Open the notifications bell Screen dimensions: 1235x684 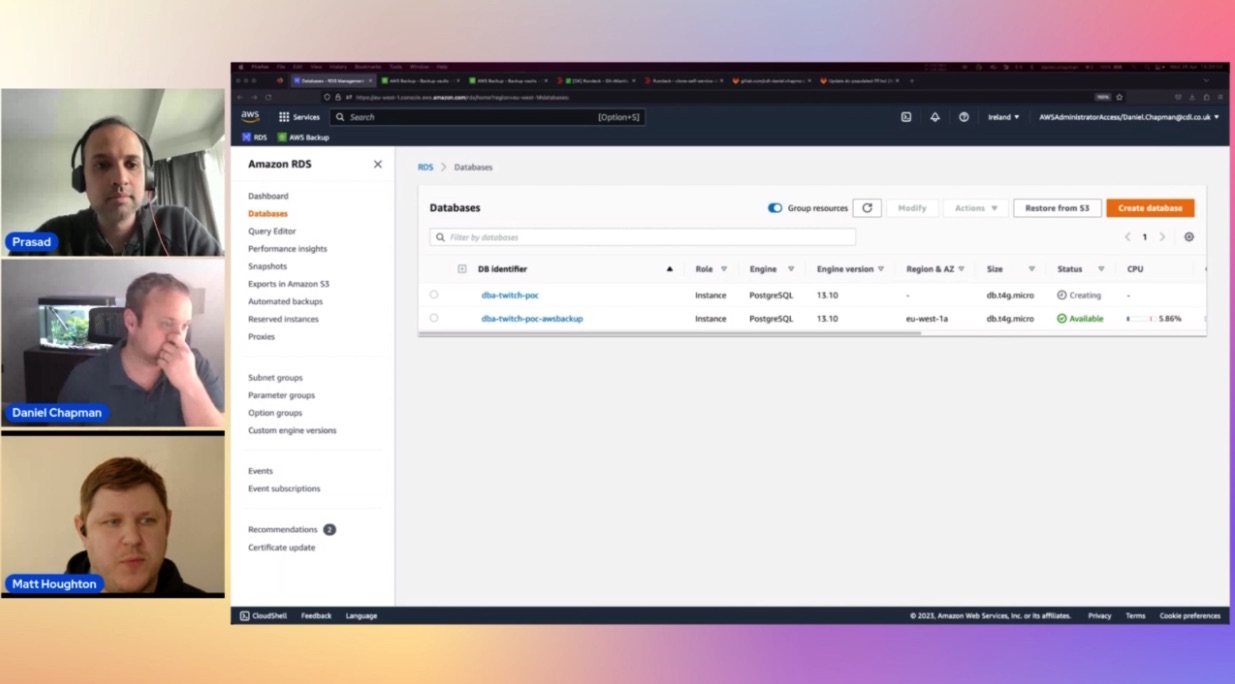(935, 117)
